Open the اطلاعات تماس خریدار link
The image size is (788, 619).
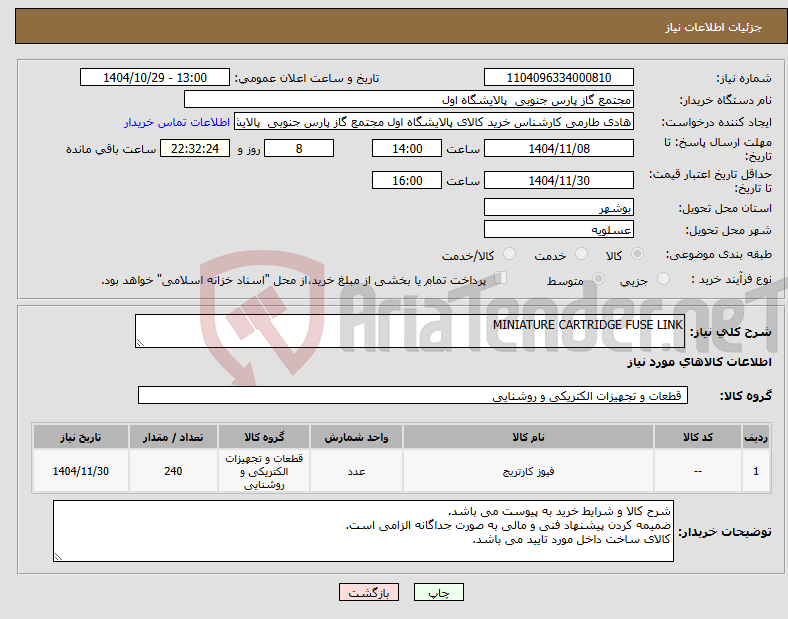(x=177, y=123)
